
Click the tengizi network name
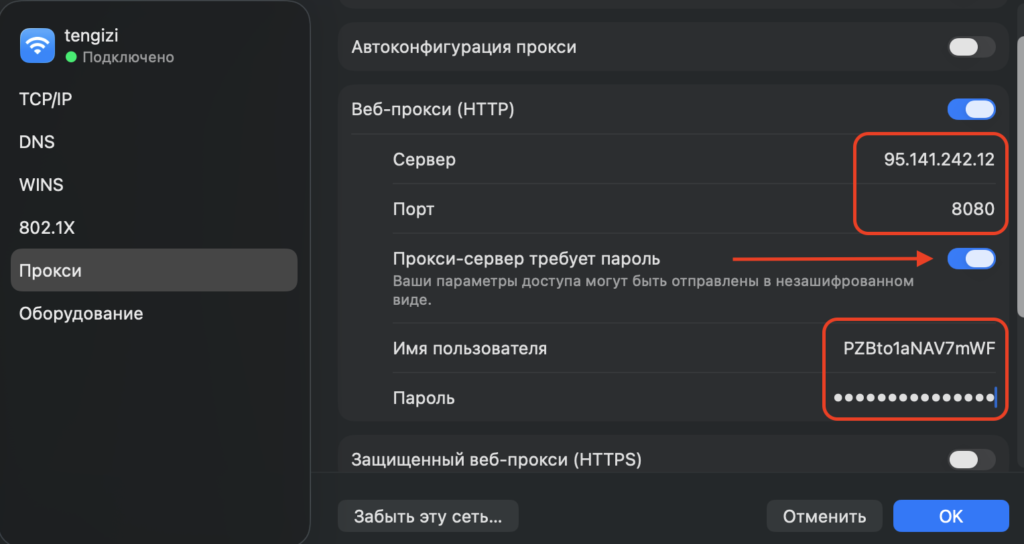pyautogui.click(x=91, y=36)
